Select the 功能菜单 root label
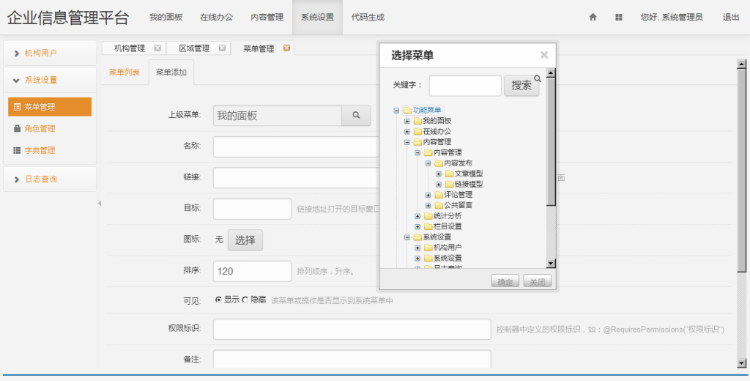The image size is (750, 381). (x=427, y=110)
